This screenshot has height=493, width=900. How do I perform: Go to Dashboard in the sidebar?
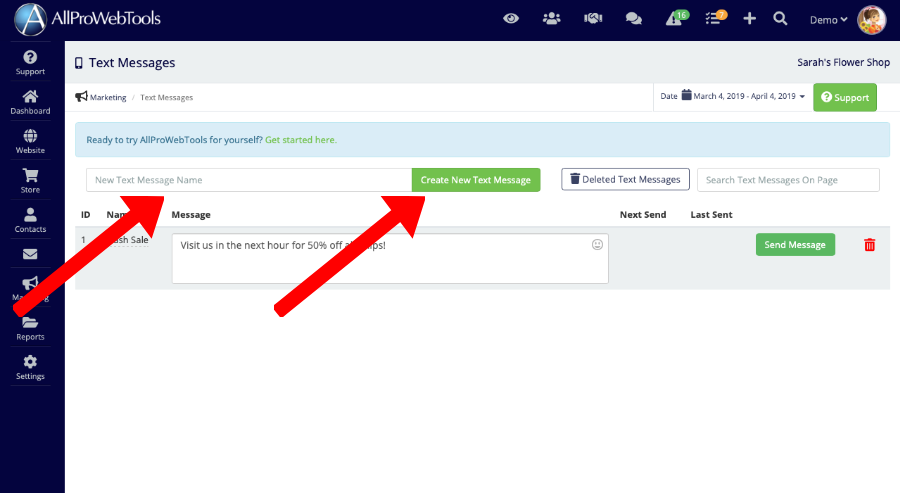click(30, 102)
